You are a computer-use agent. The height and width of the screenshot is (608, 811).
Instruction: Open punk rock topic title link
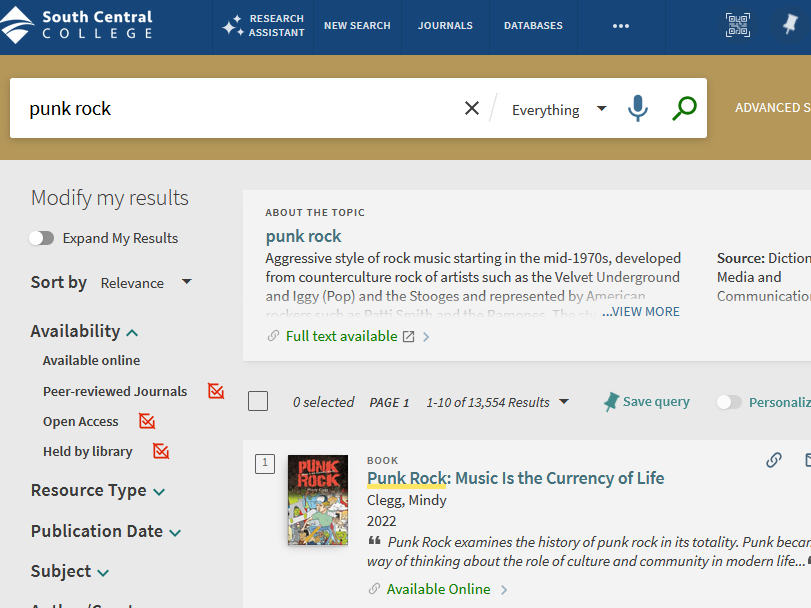pos(303,236)
